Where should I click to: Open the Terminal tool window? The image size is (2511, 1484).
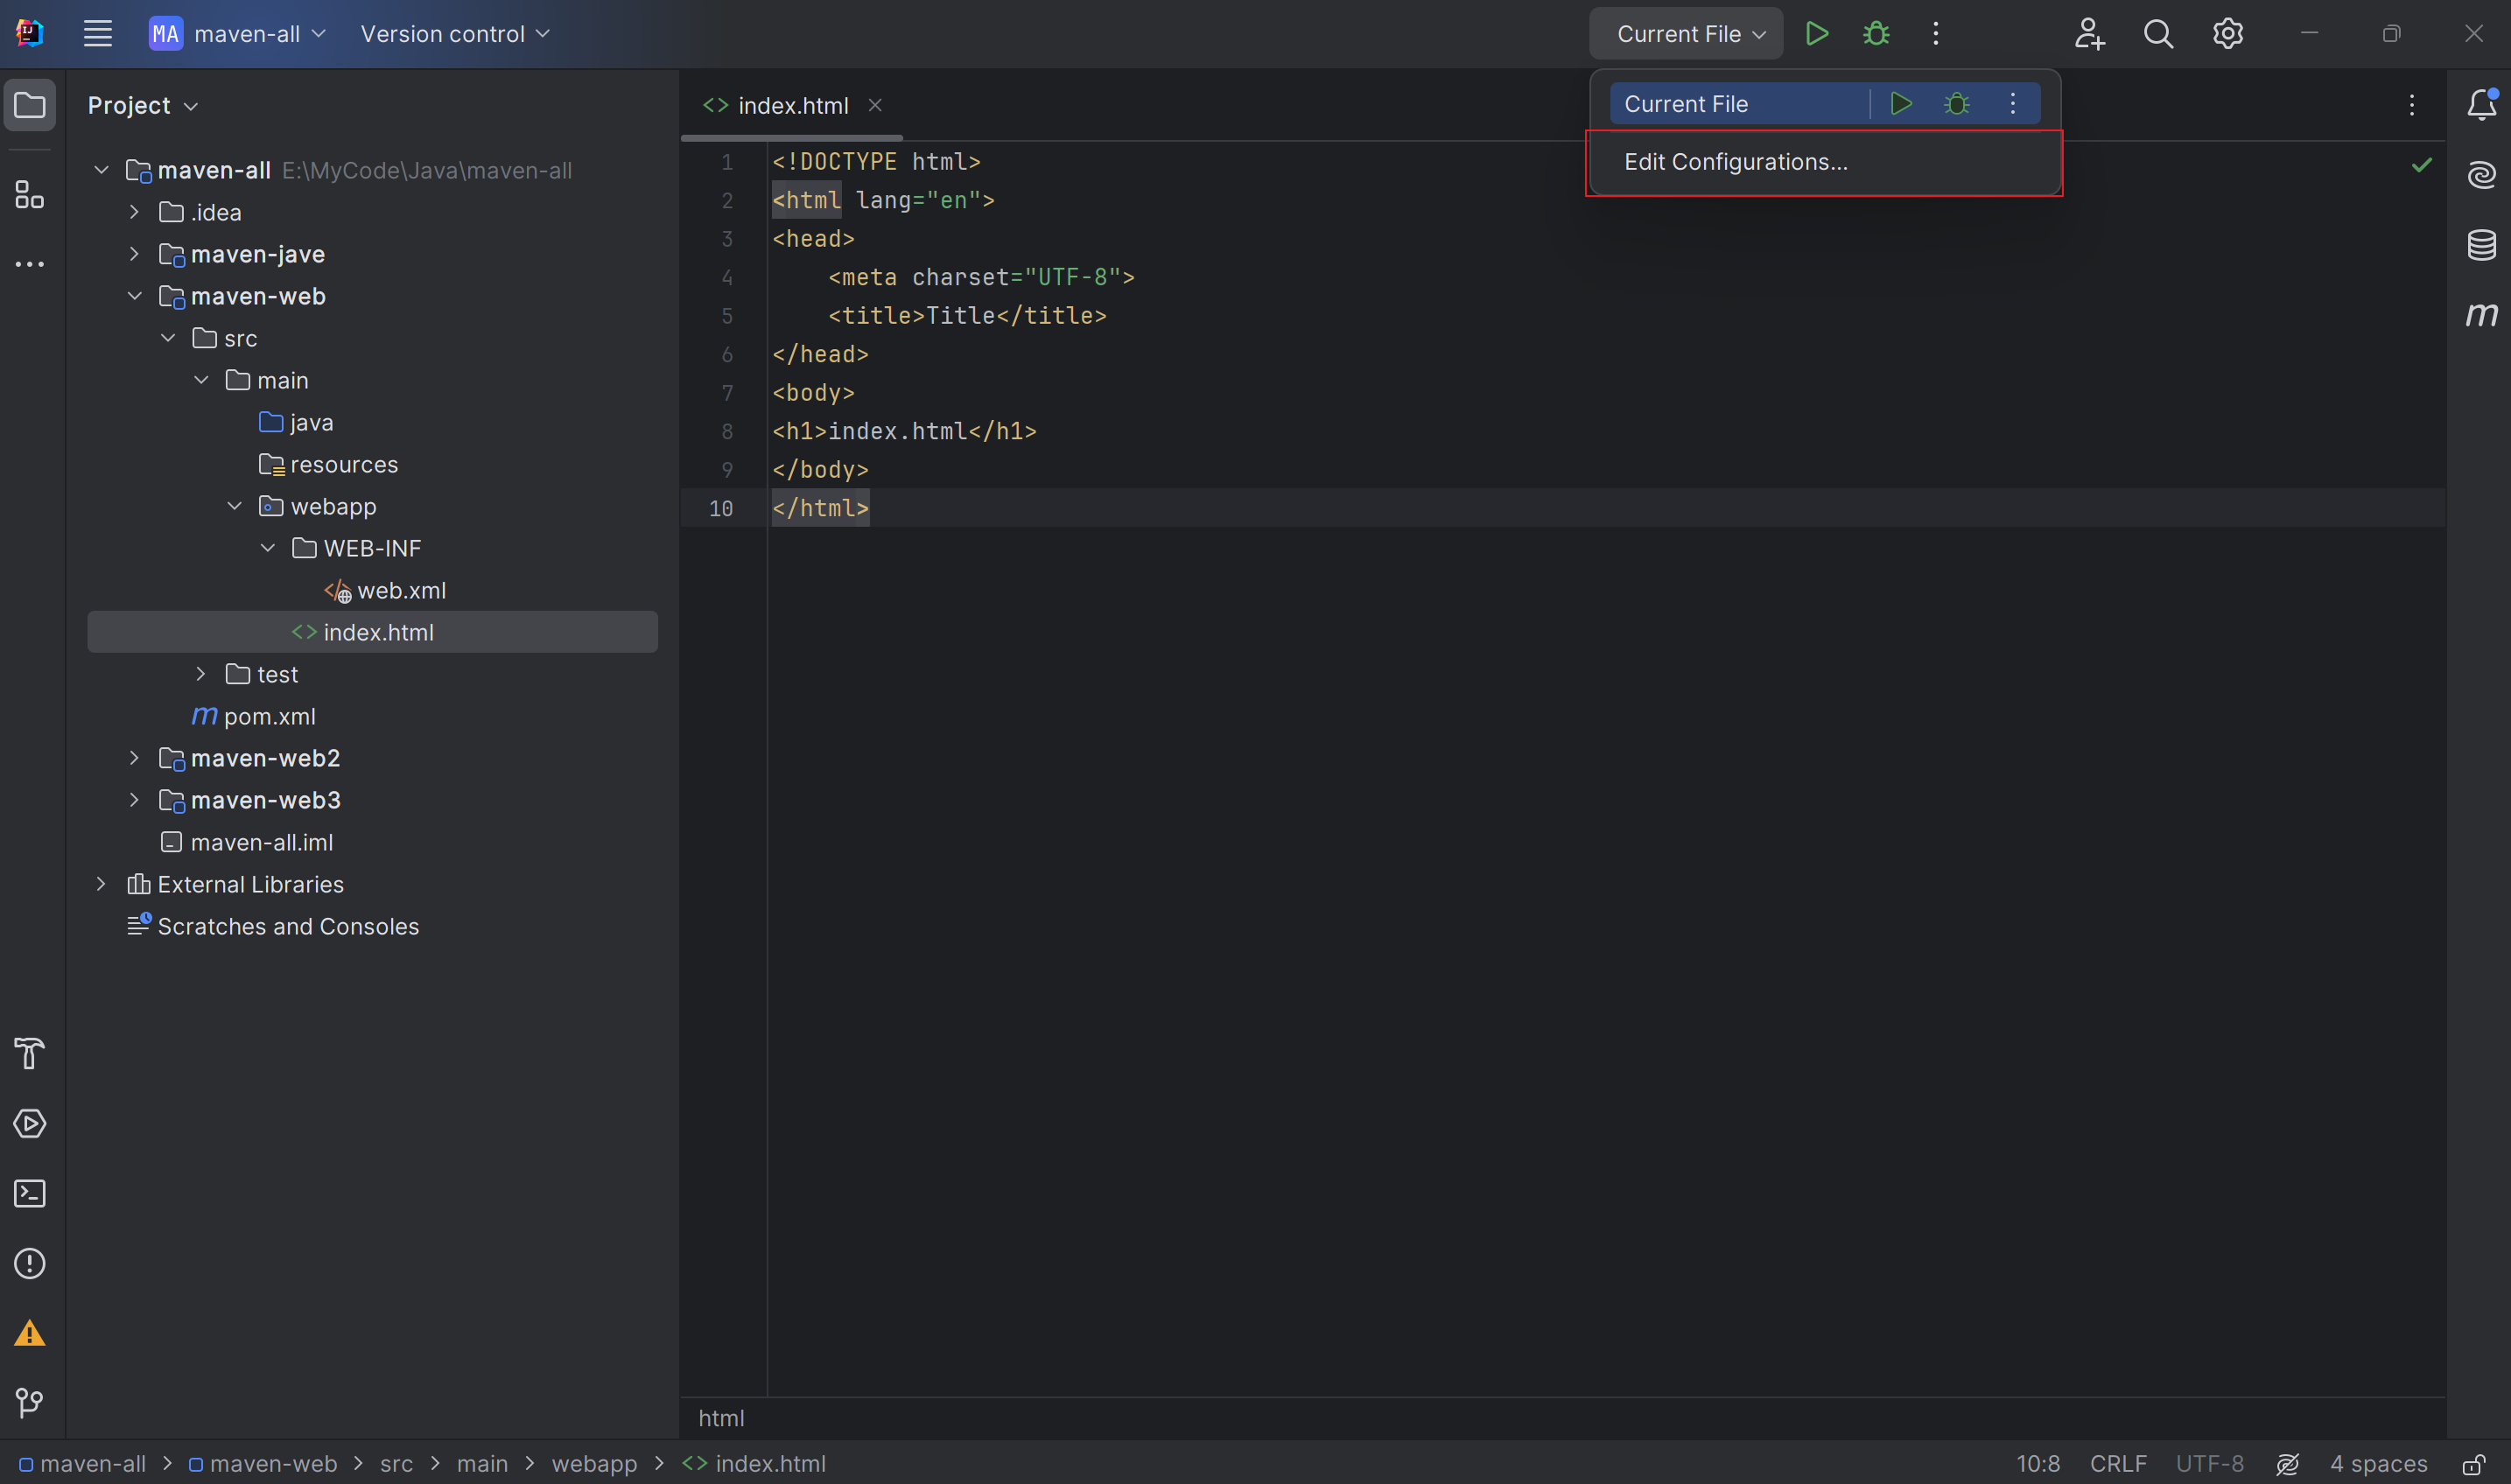click(x=30, y=1194)
